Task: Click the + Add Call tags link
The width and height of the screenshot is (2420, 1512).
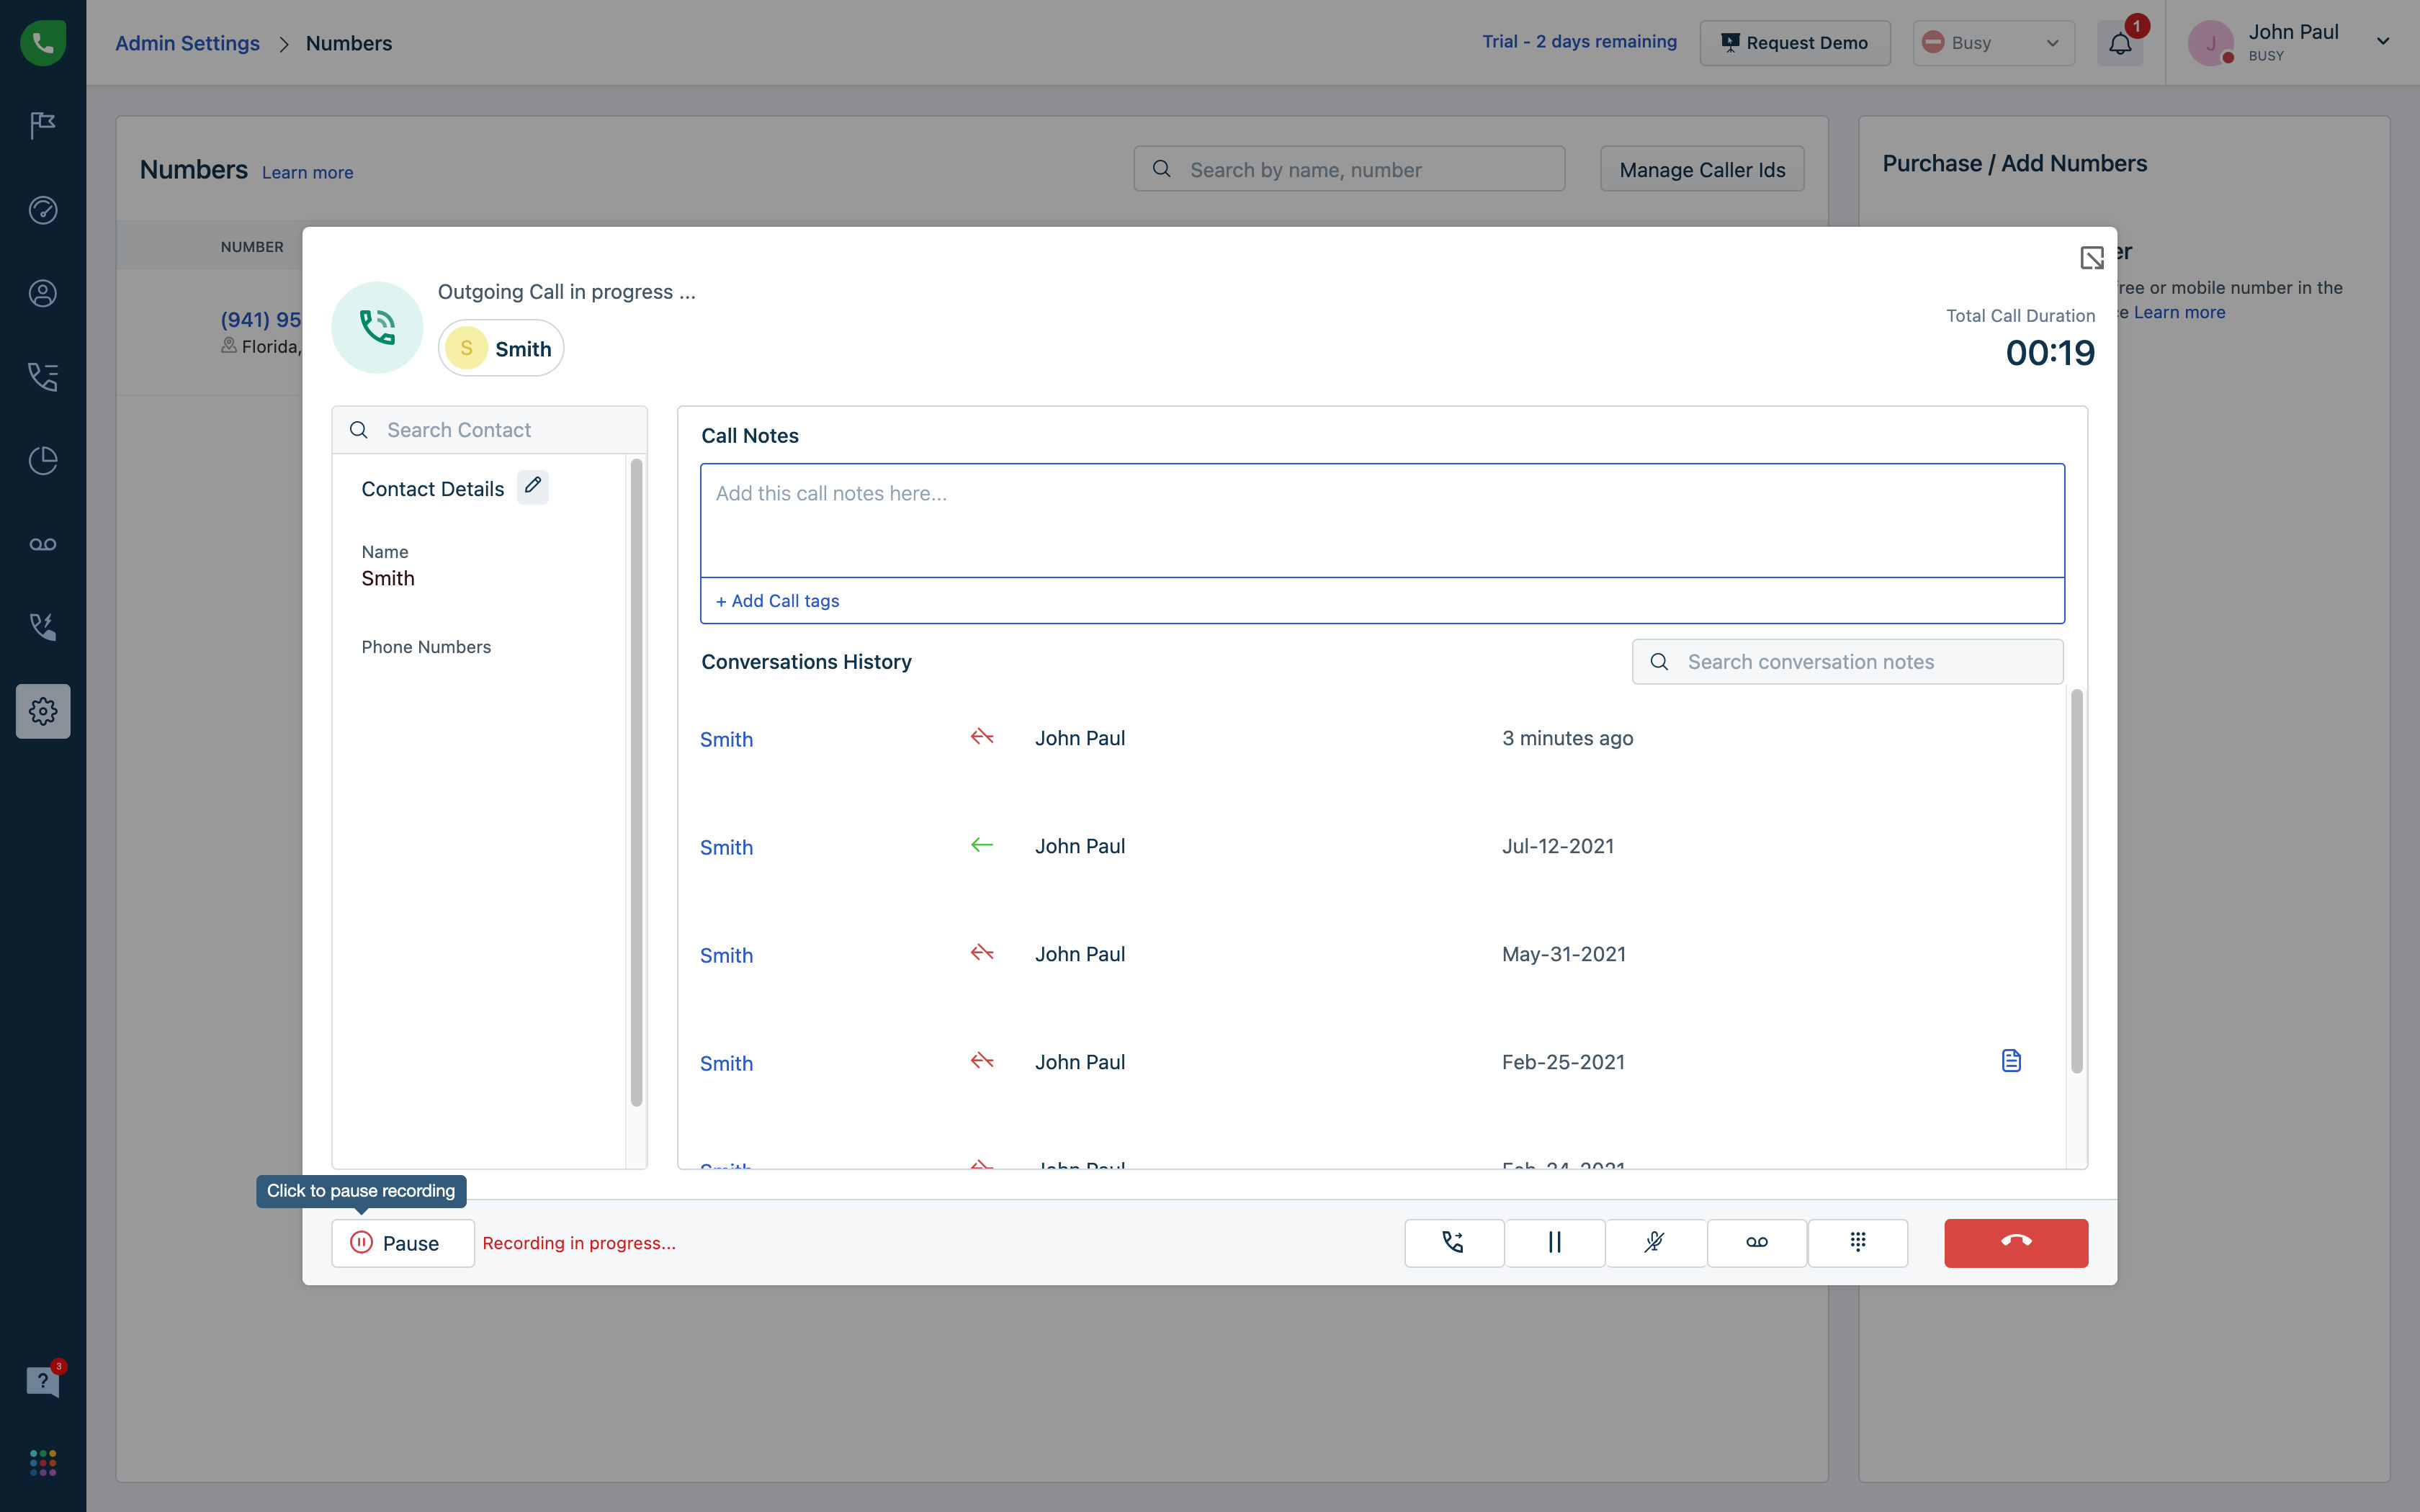Action: click(x=777, y=601)
